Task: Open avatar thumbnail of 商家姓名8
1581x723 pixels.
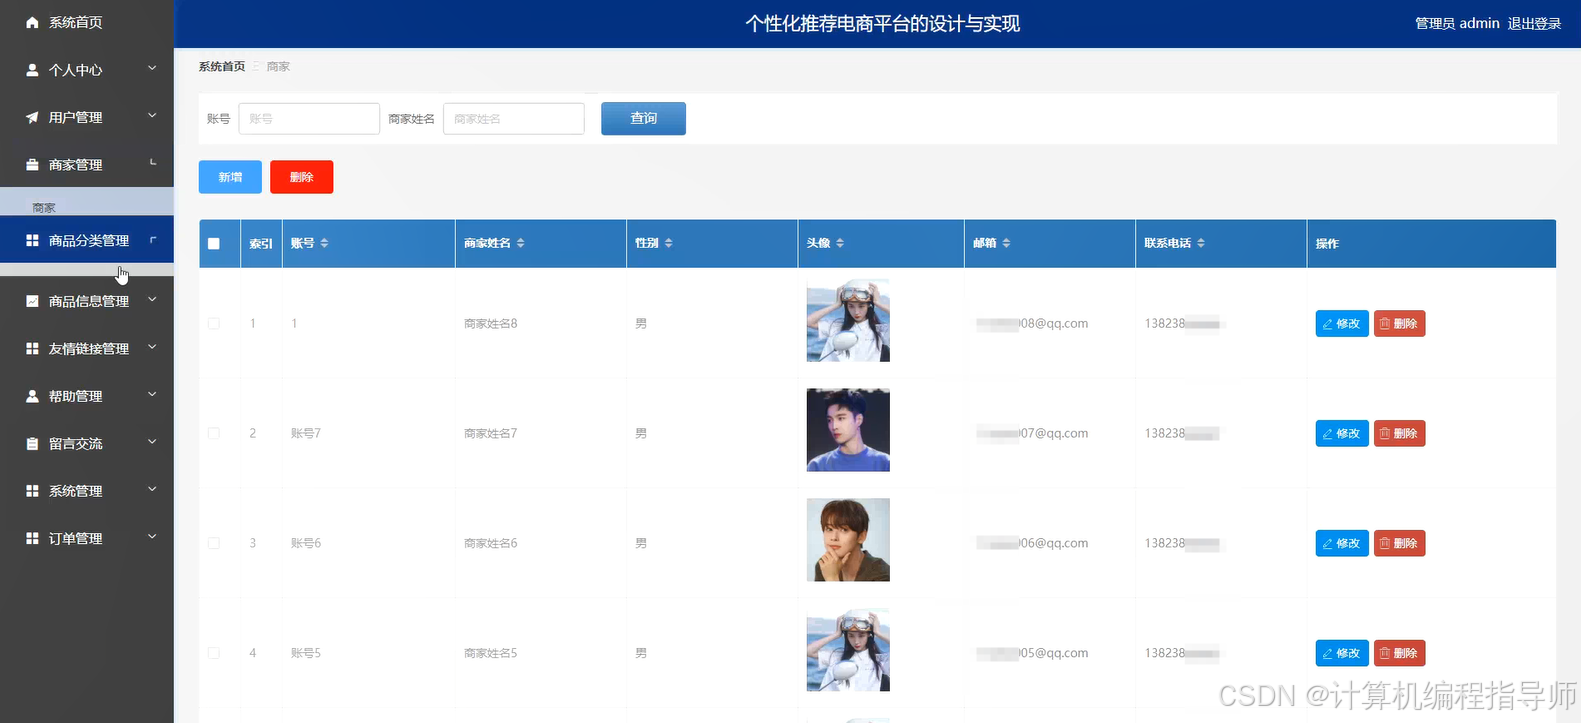Action: tap(848, 320)
